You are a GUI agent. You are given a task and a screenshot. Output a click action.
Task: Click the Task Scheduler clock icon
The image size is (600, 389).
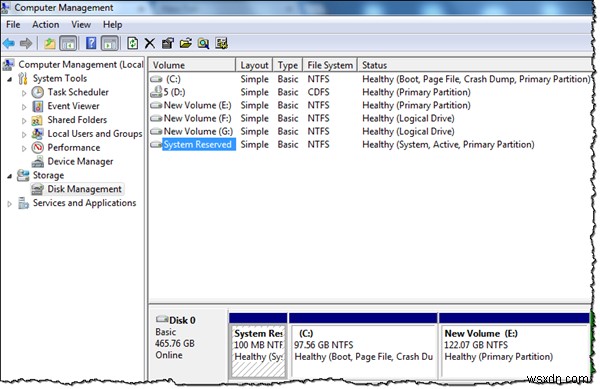[x=38, y=92]
